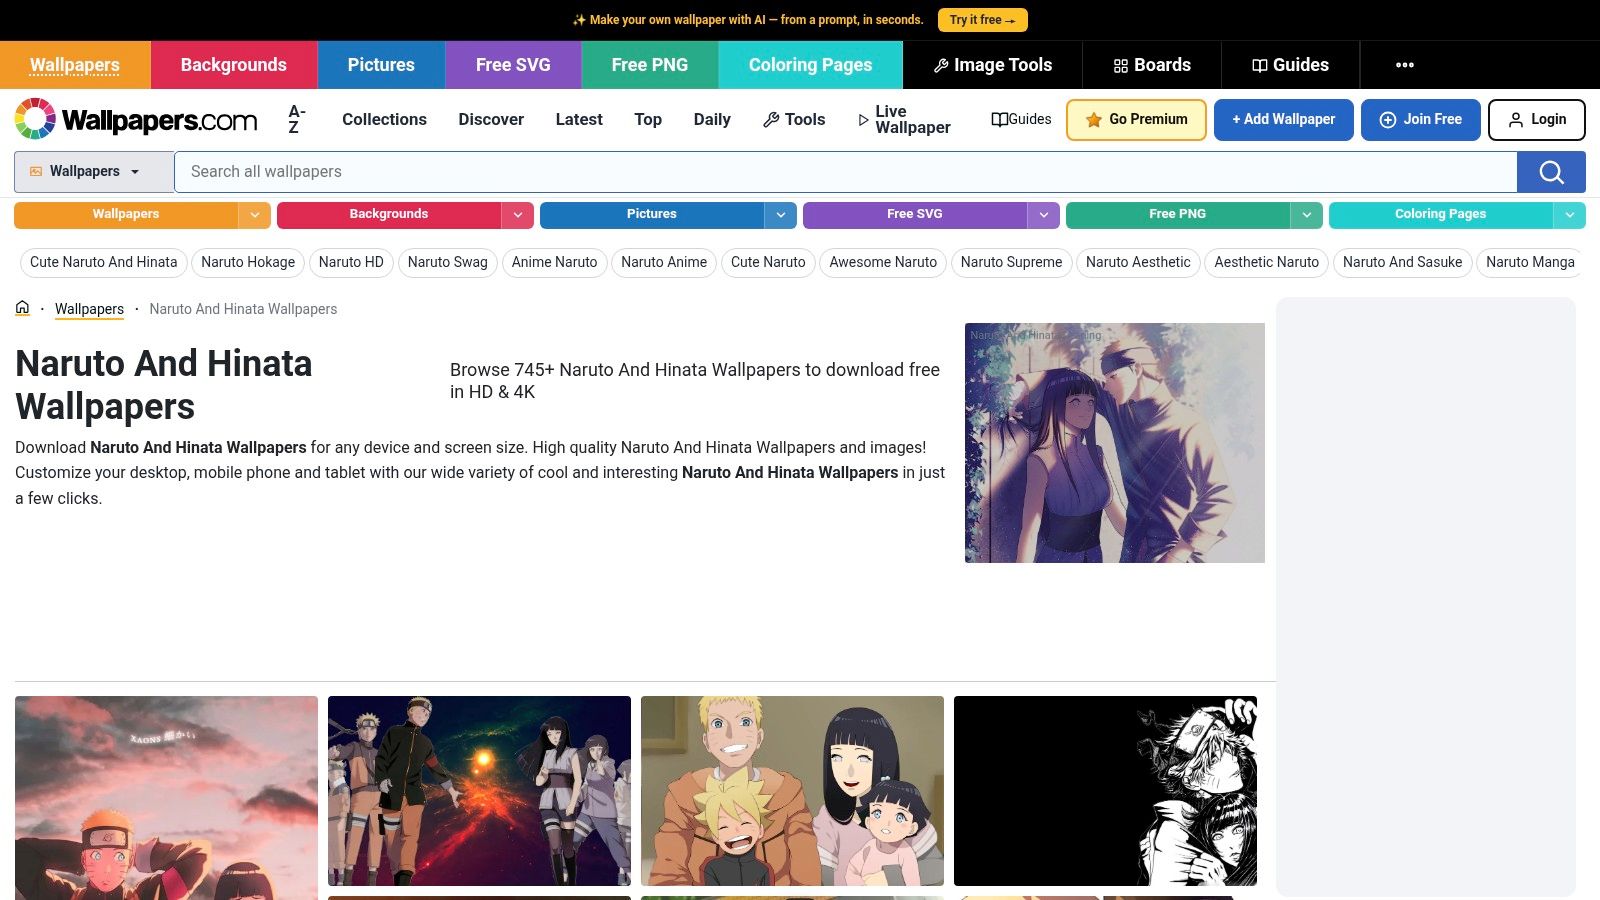Open Live Wallpaper with play icon

click(904, 119)
